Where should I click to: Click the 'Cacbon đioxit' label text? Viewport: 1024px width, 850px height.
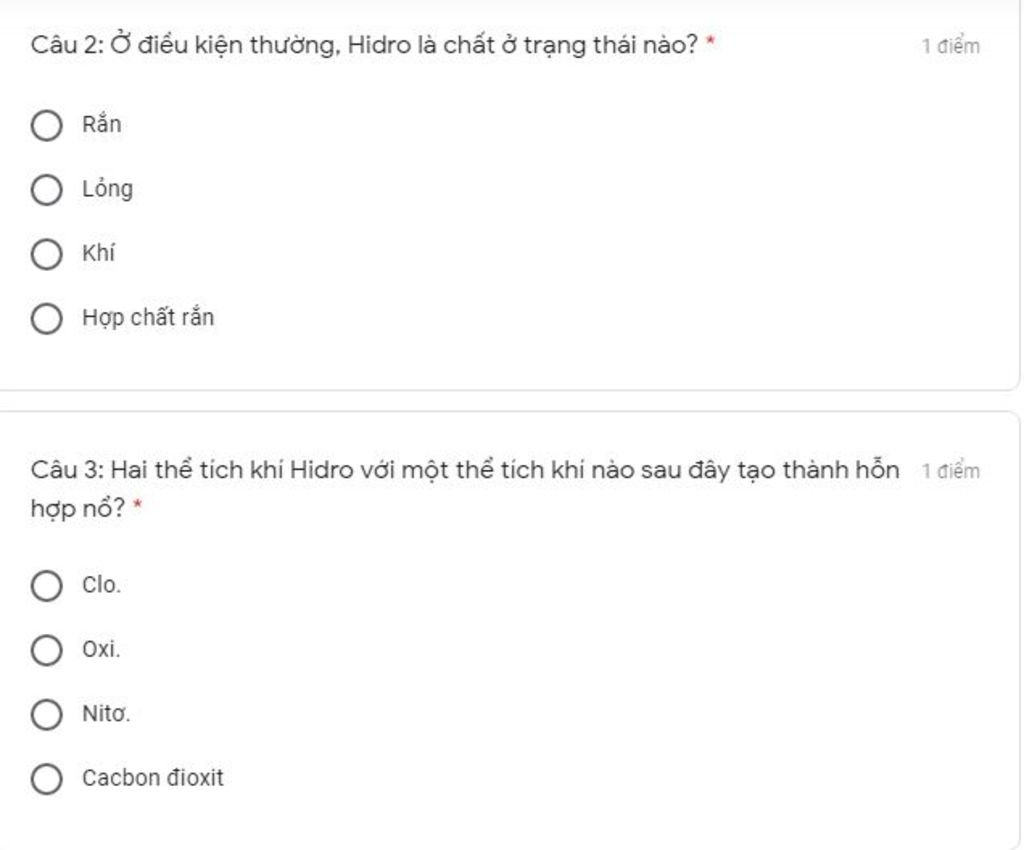(x=153, y=778)
